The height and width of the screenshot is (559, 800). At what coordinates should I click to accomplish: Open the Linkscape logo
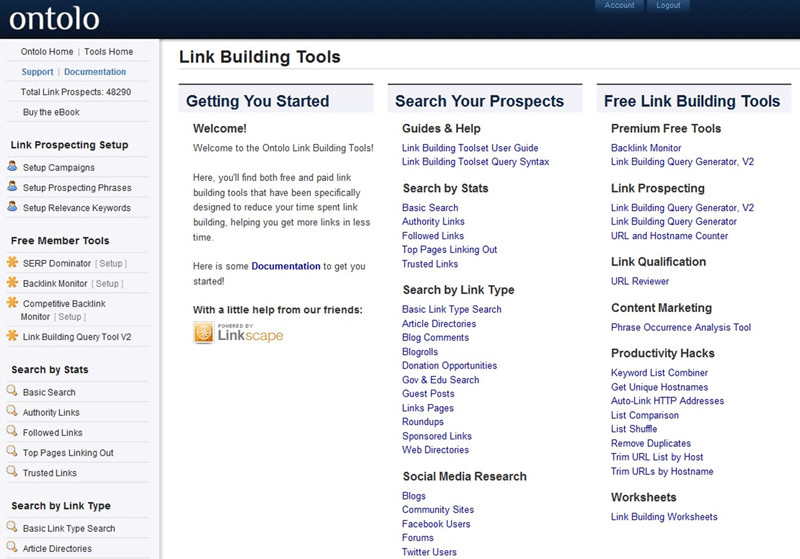point(238,333)
